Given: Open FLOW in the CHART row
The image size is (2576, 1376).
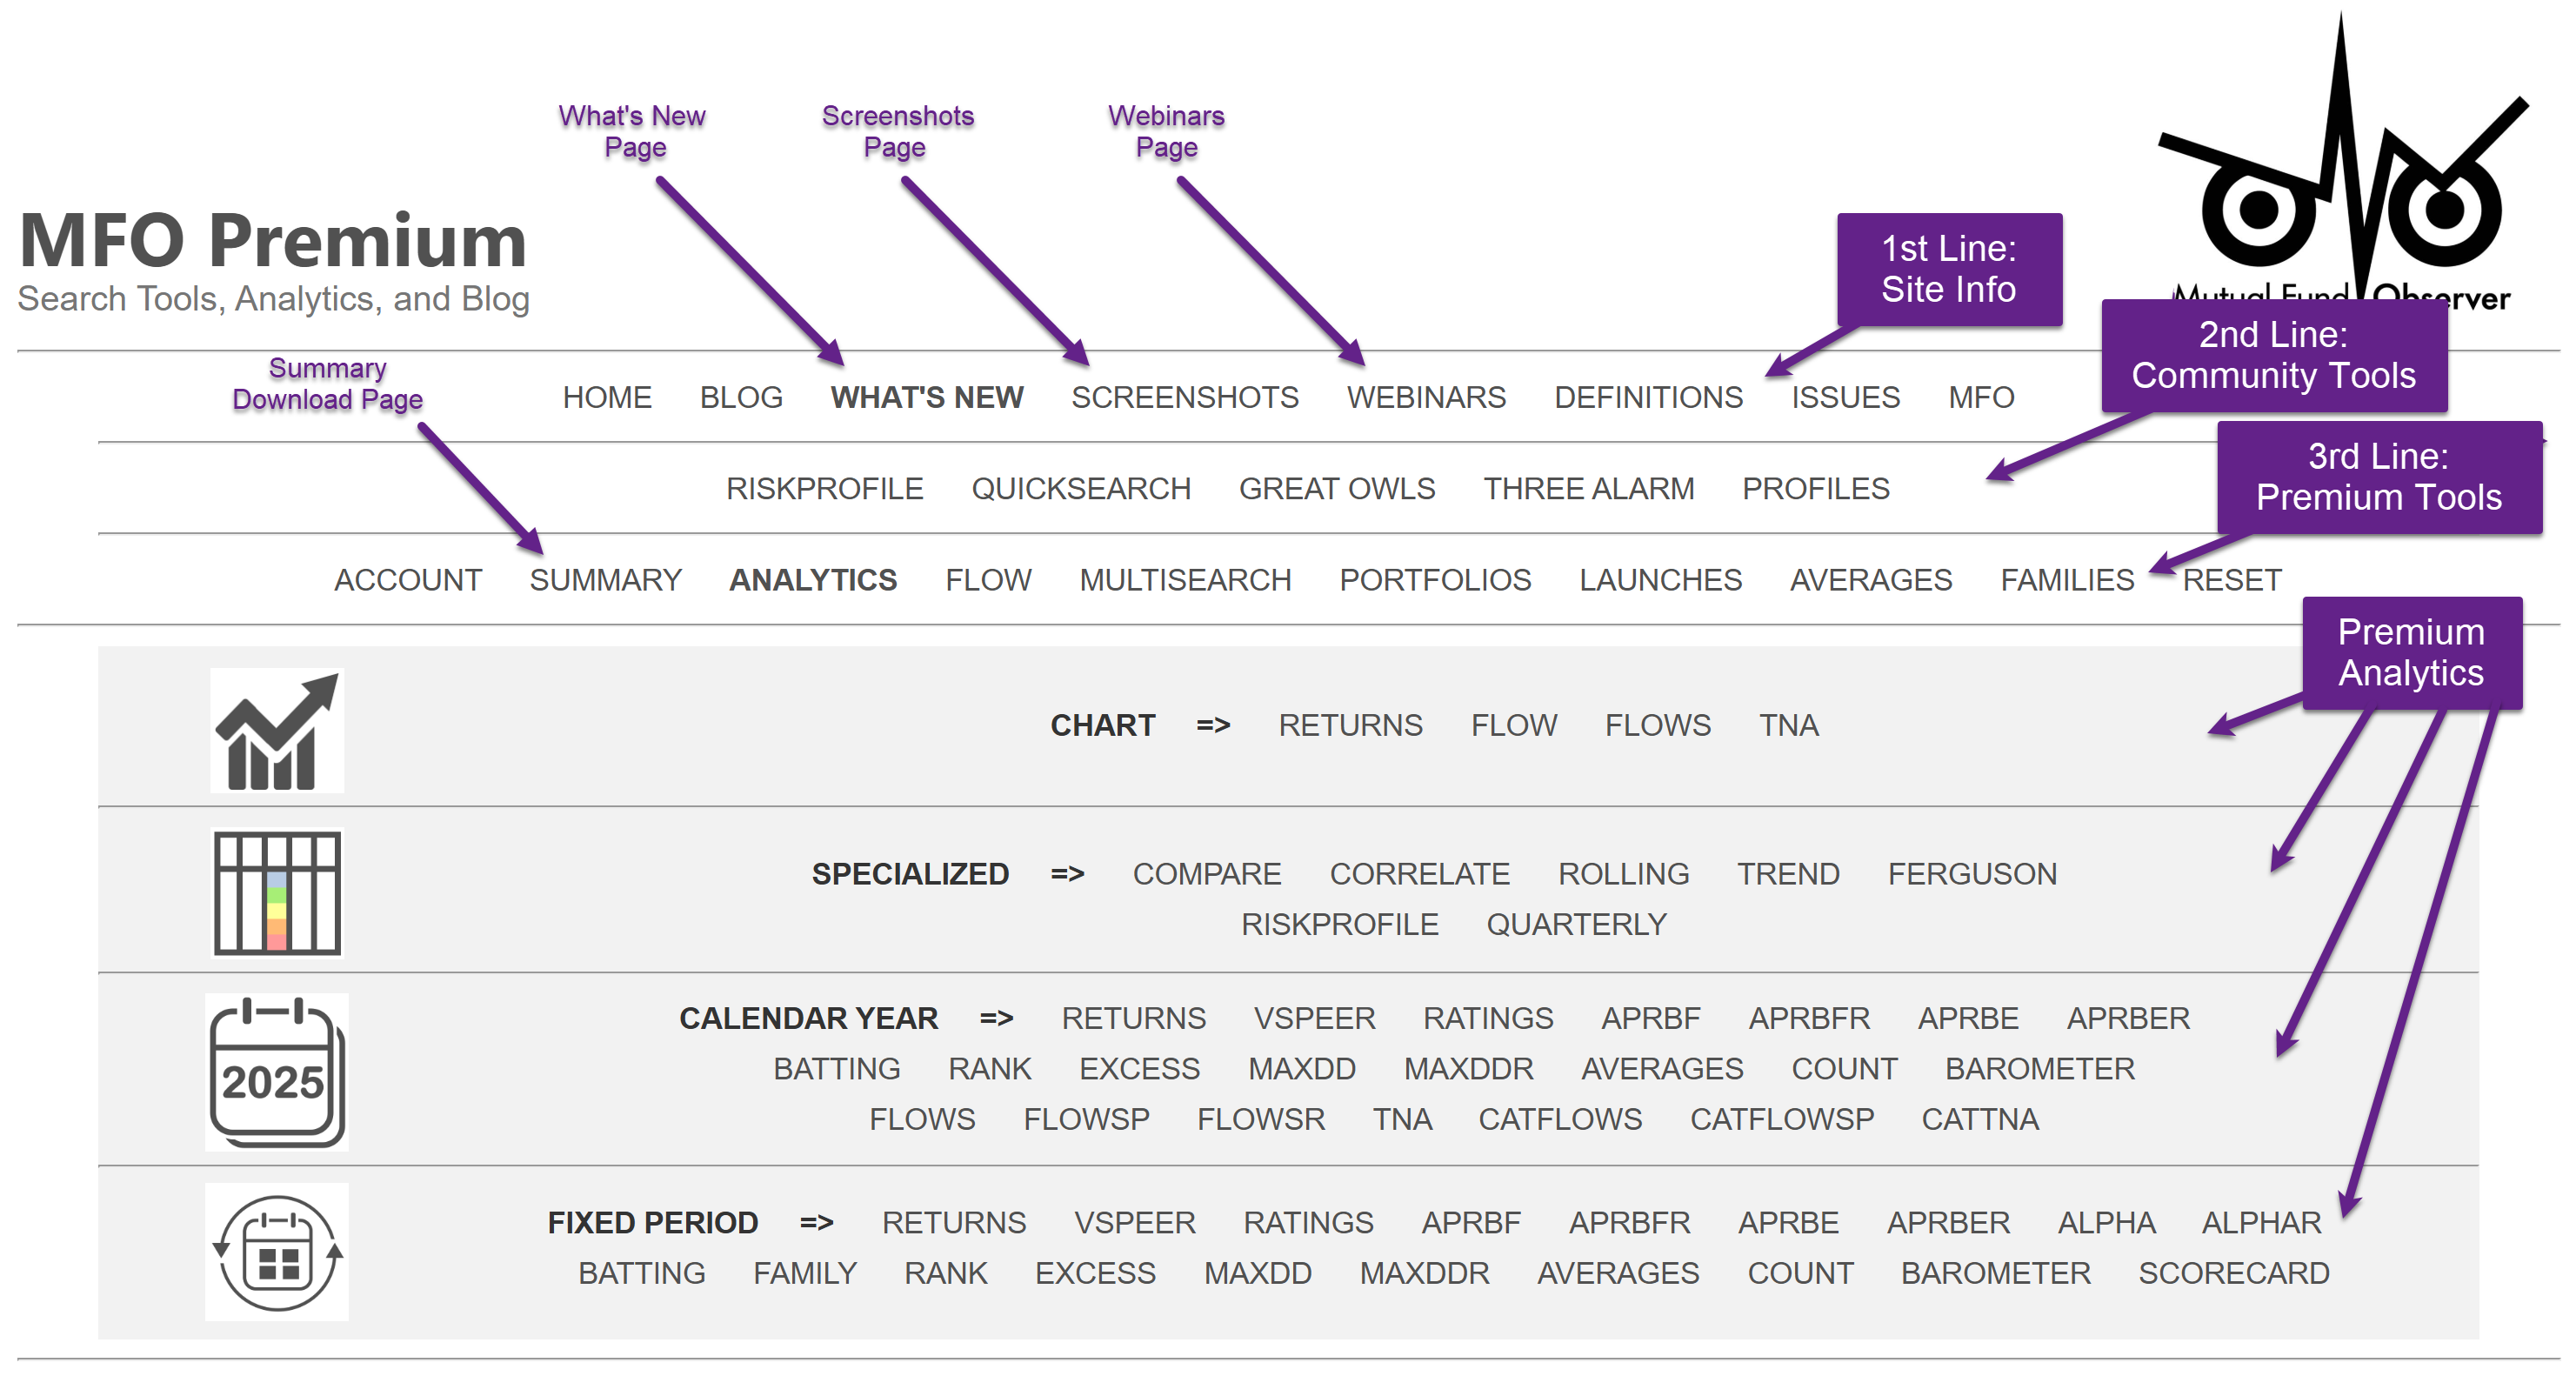Looking at the screenshot, I should (1513, 725).
